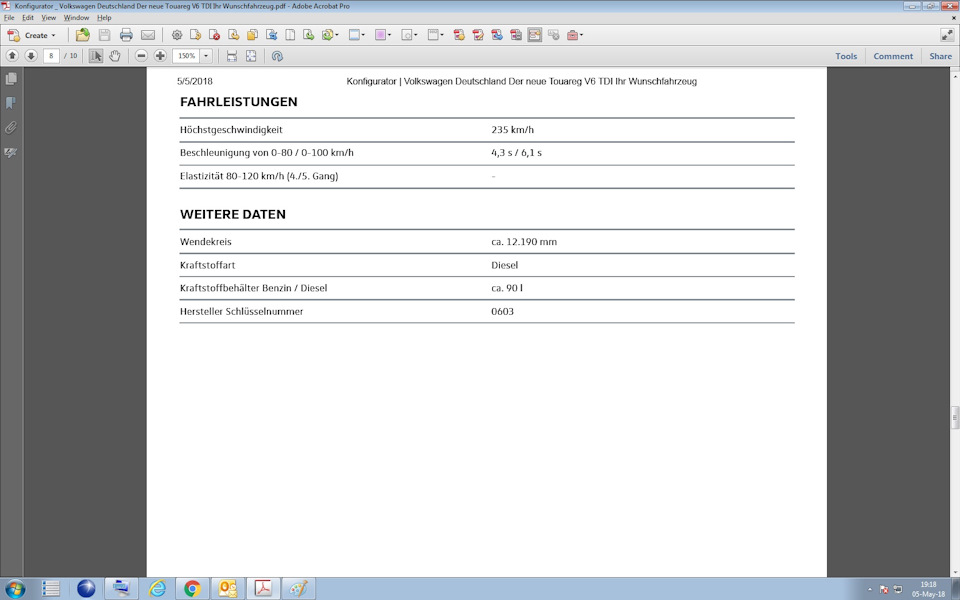Click the 'Wendekreis' row label
Image resolution: width=960 pixels, height=600 pixels.
[206, 242]
